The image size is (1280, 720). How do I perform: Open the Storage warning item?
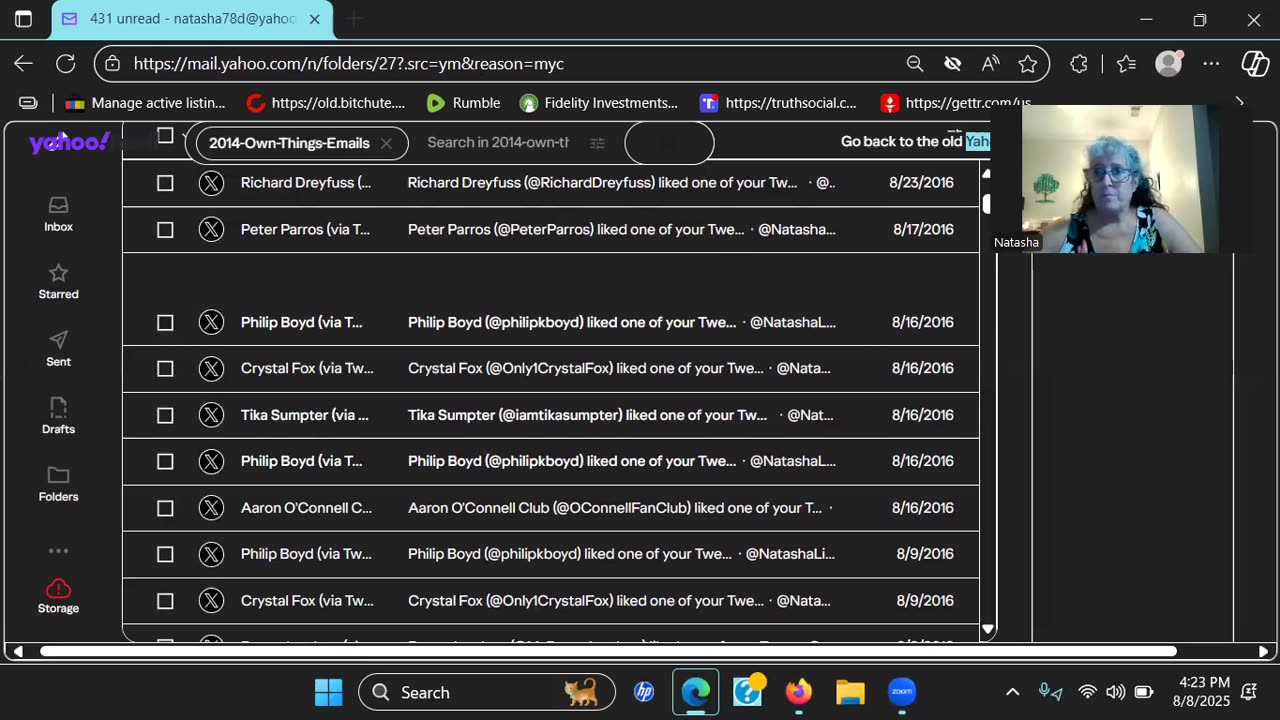click(59, 596)
